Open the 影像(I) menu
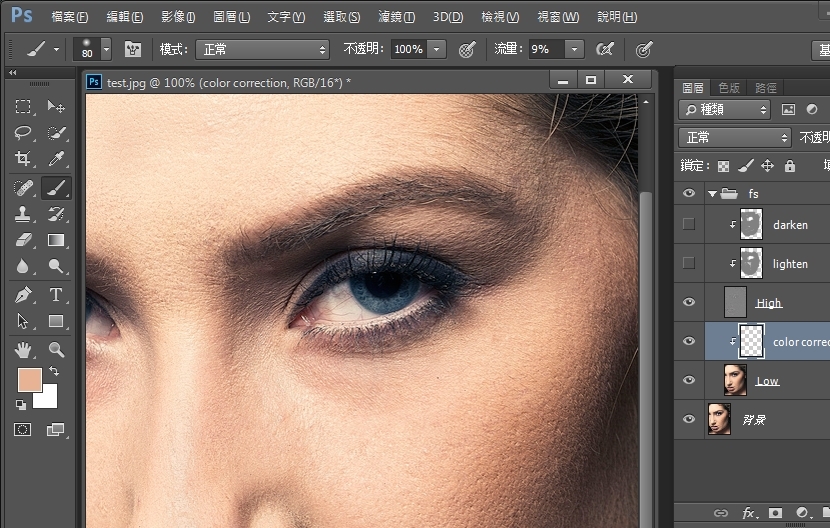Screen dimensions: 830x528 [178, 17]
